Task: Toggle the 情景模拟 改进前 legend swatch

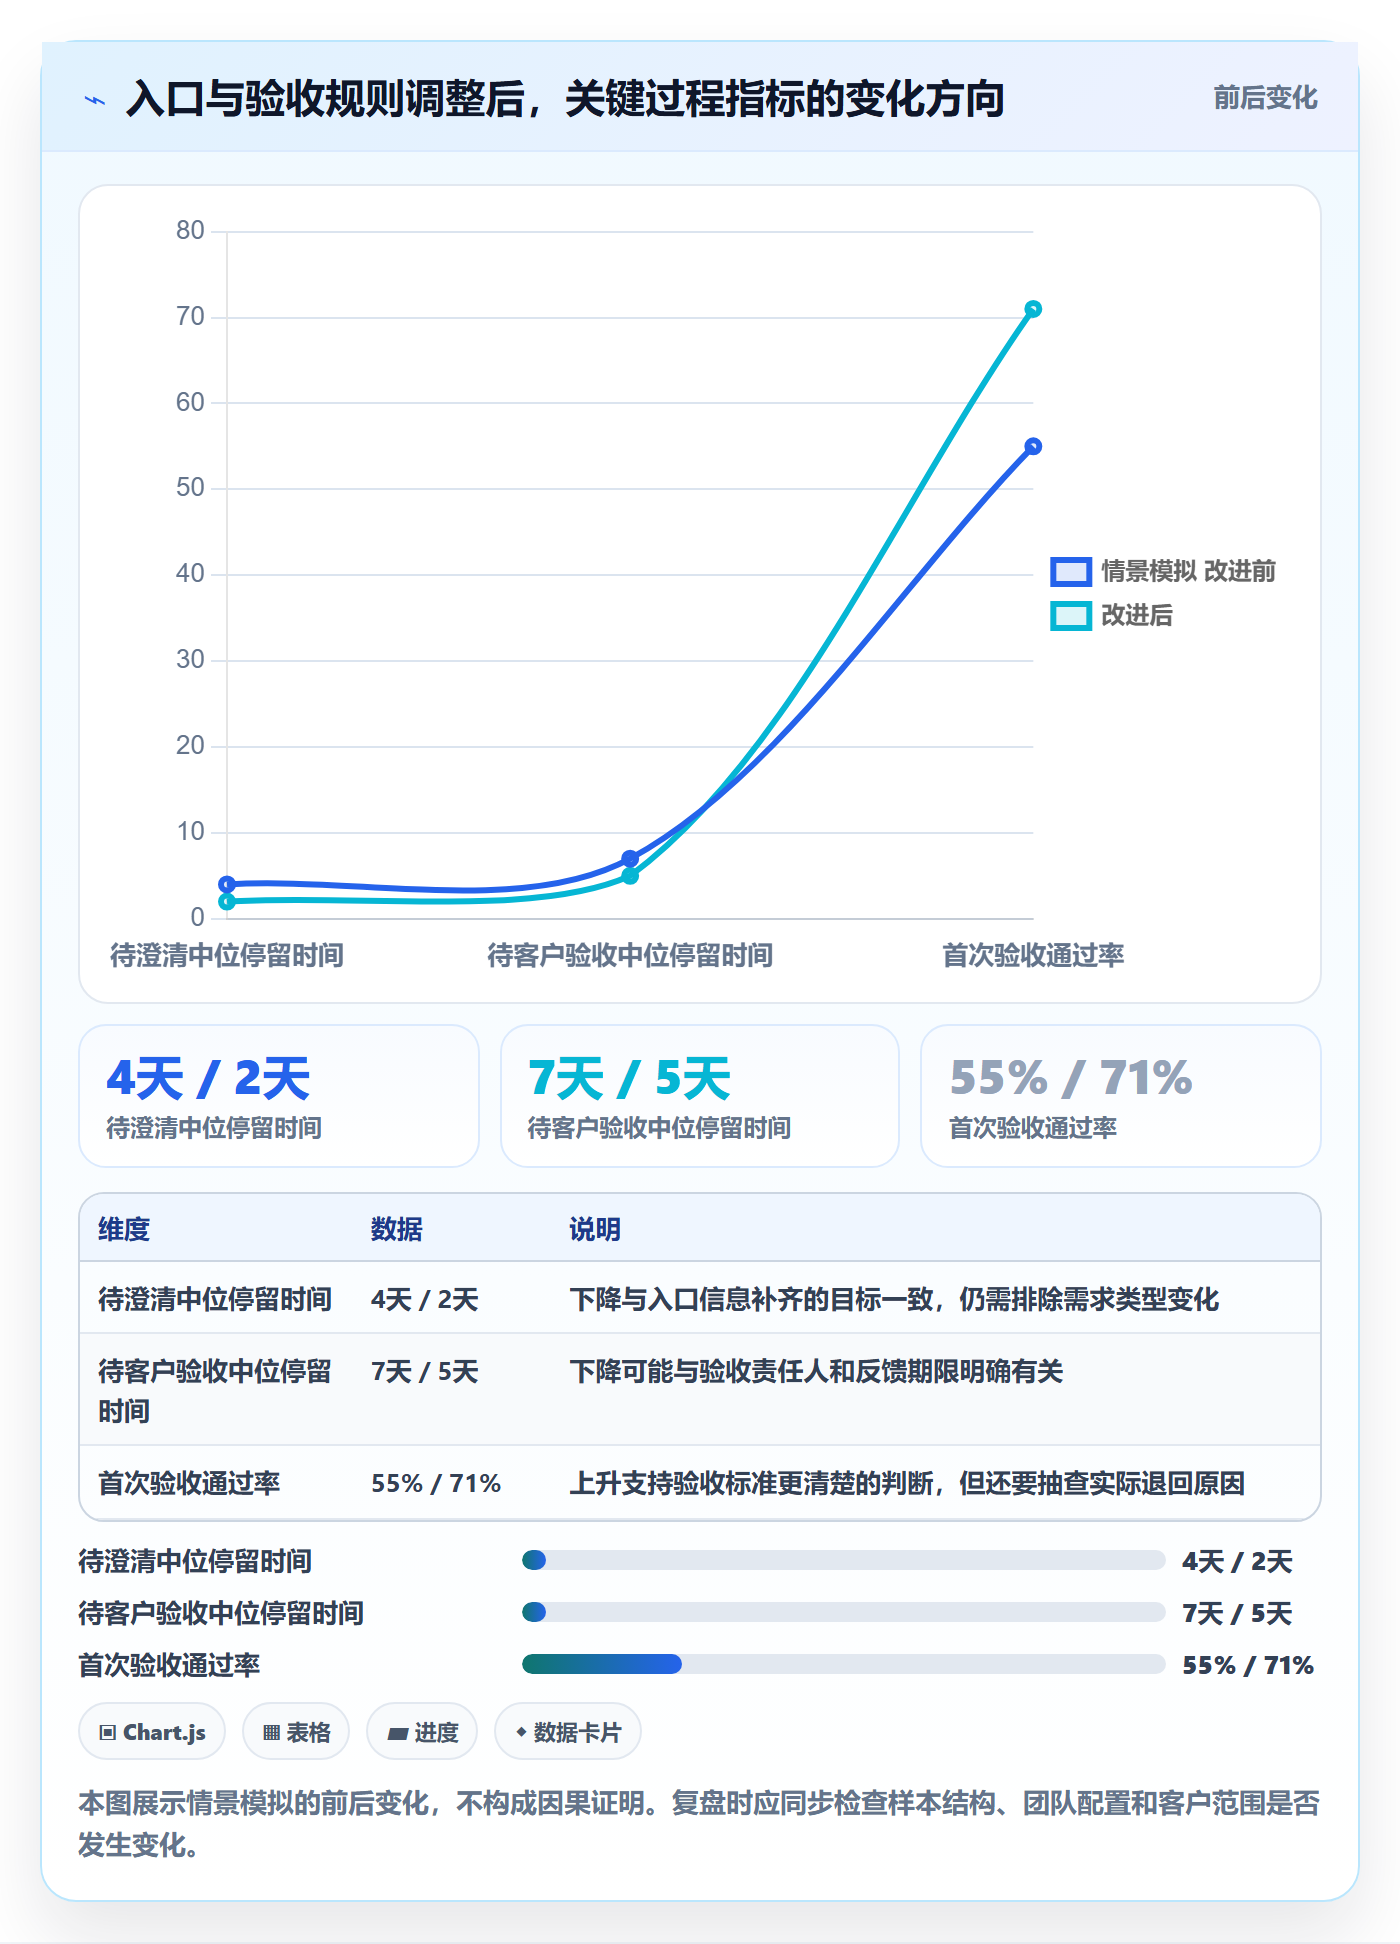Action: pos(1070,571)
